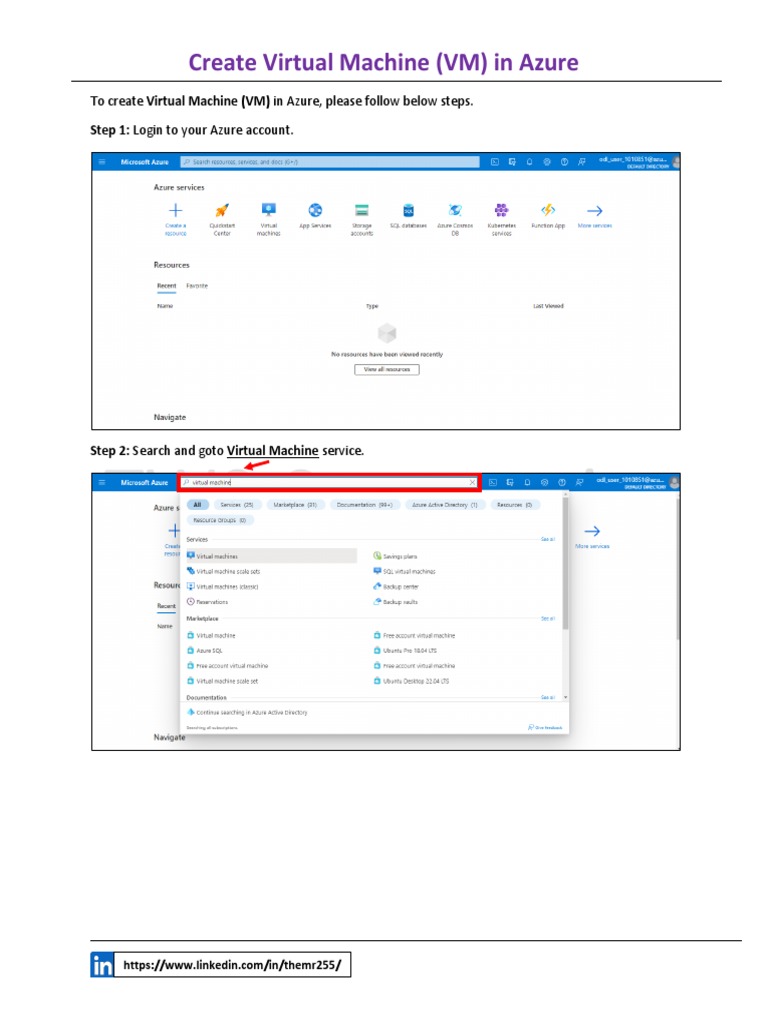The width and height of the screenshot is (768, 1024).
Task: Click Create a resource plus icon in Step 1 screenshot
Action: (x=176, y=210)
